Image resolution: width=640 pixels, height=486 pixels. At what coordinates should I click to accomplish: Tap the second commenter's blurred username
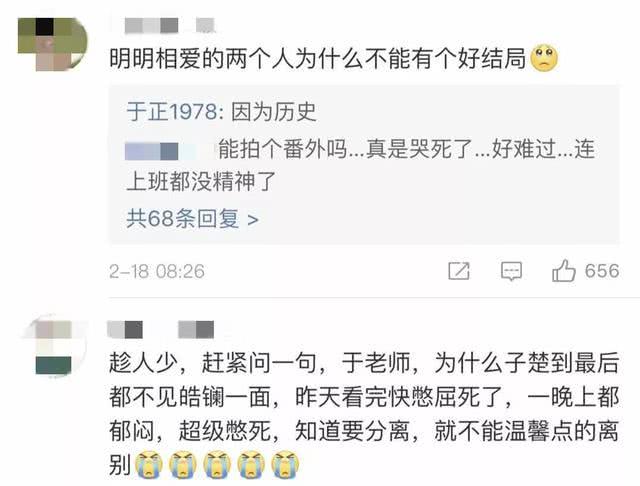[160, 330]
